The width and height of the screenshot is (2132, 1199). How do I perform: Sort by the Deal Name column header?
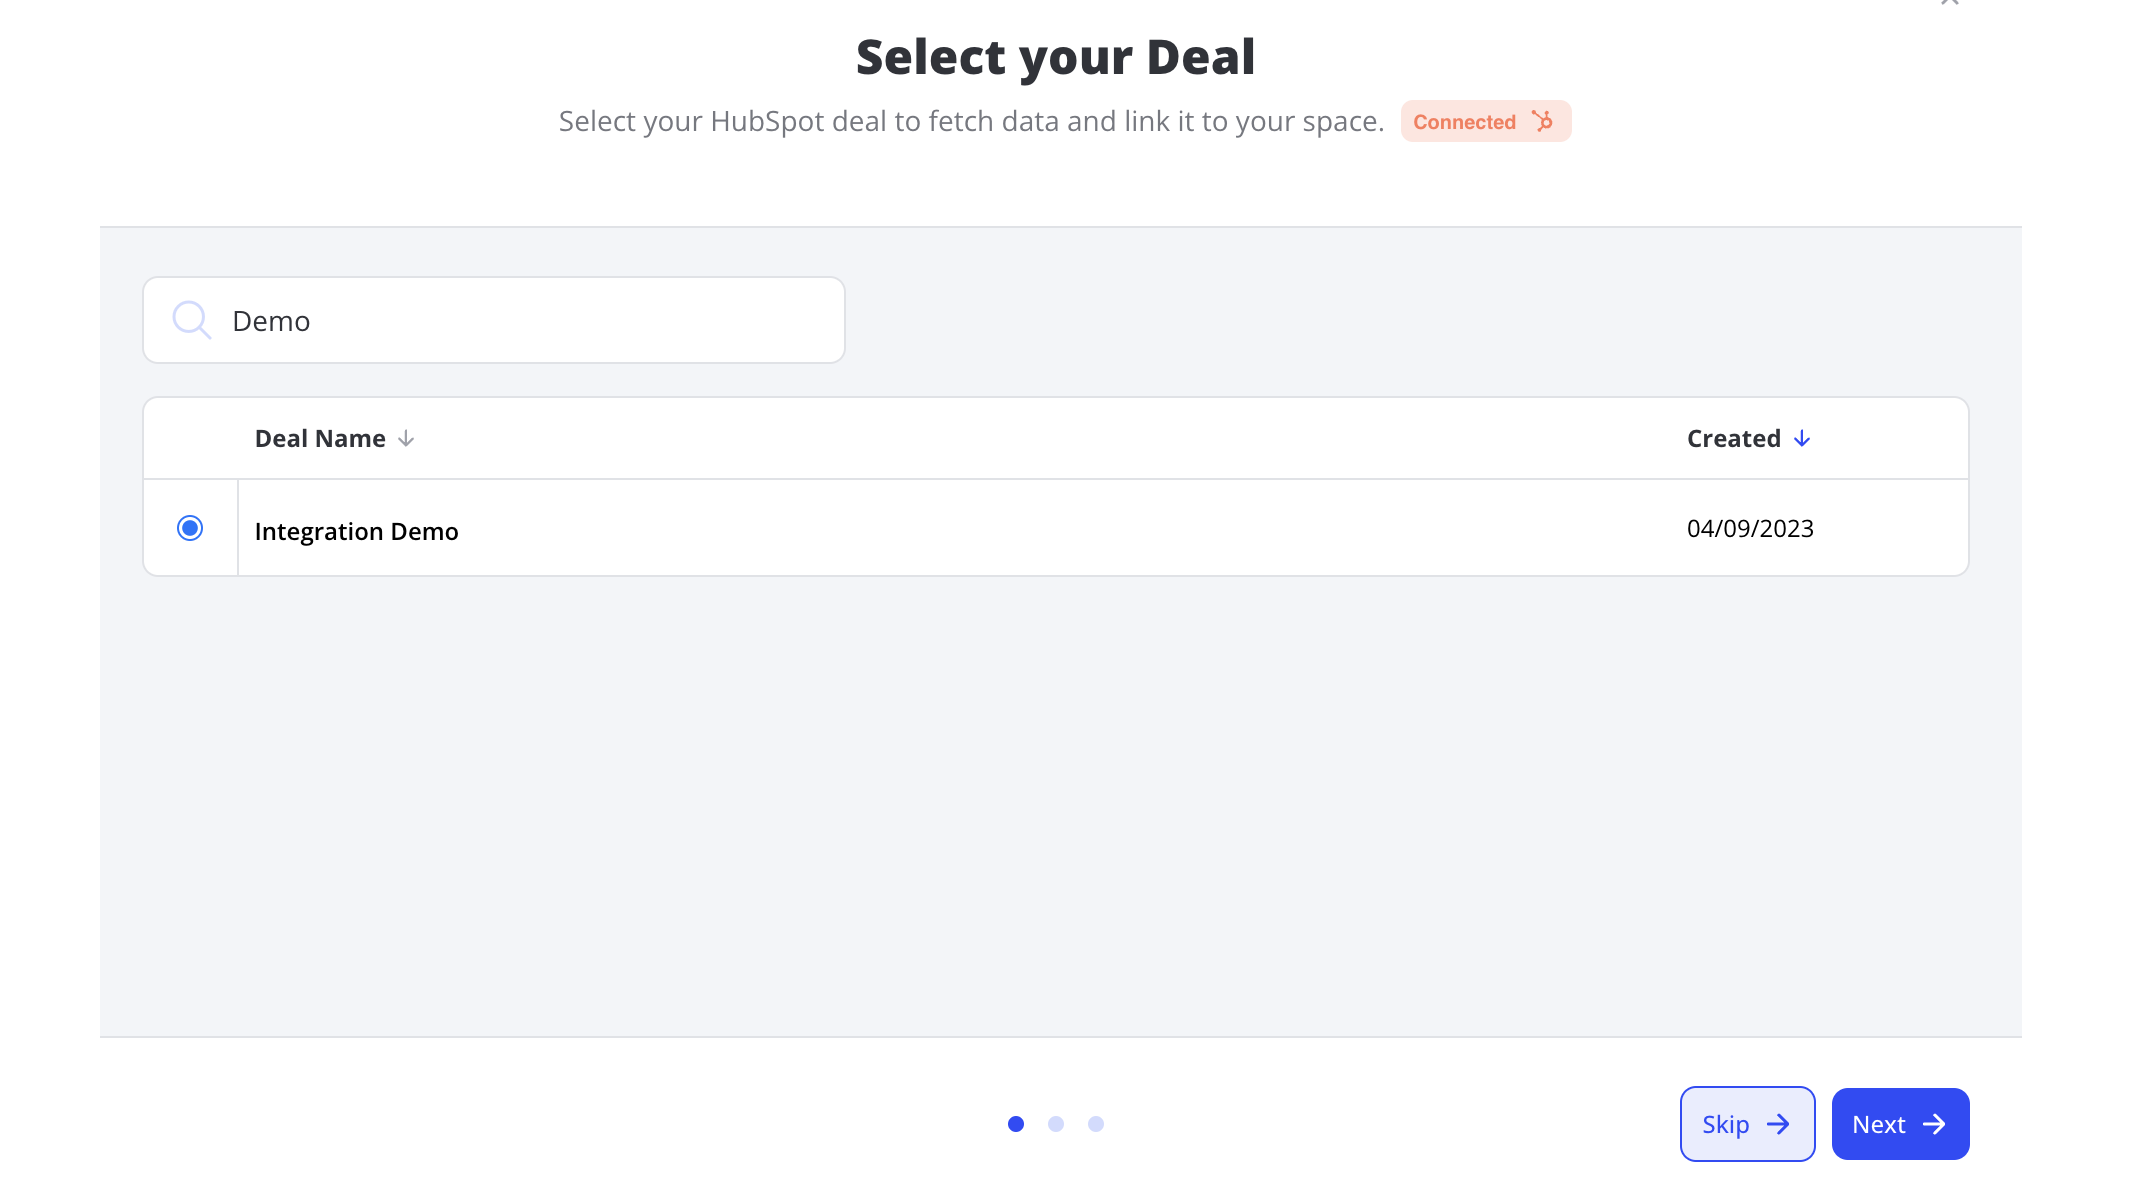(320, 439)
